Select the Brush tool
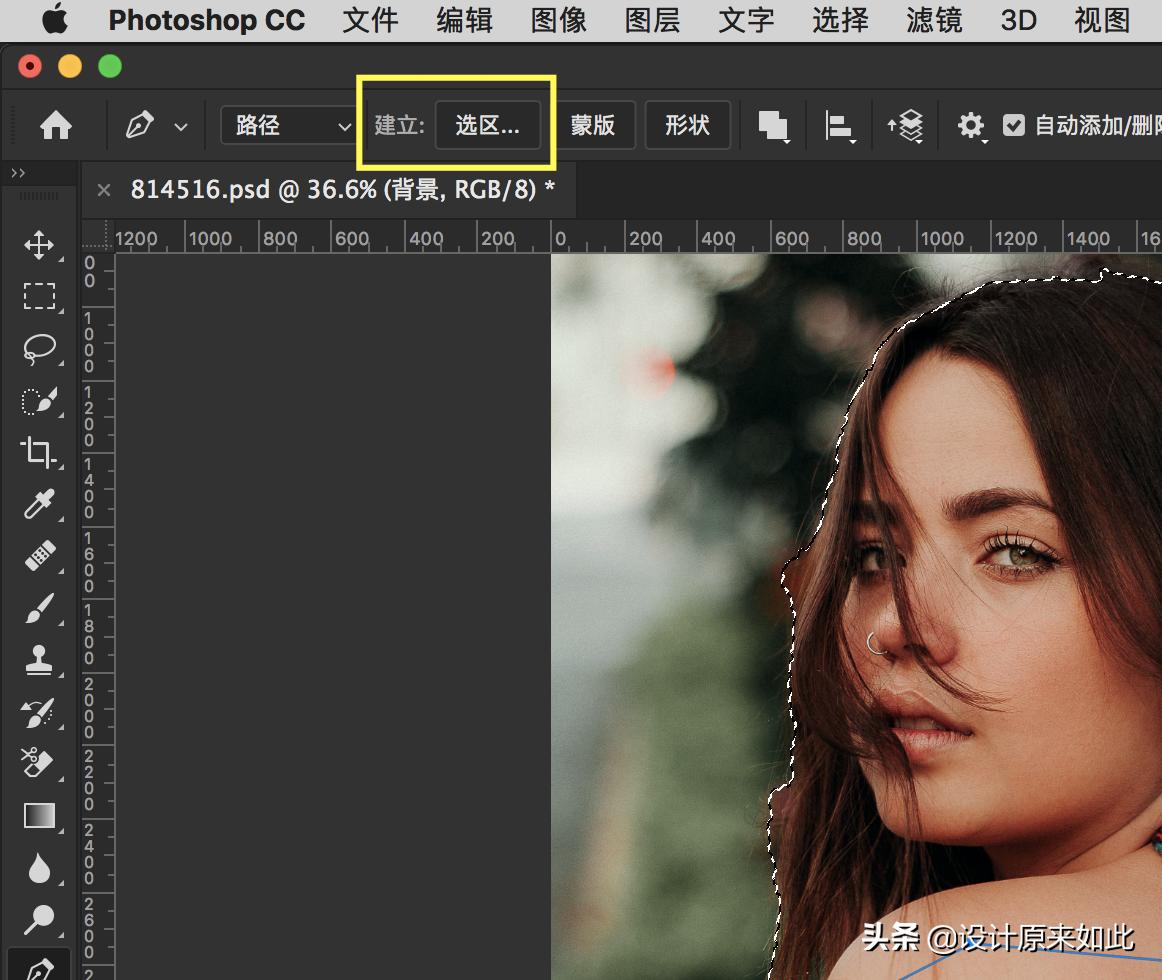The height and width of the screenshot is (980, 1162). [x=39, y=608]
